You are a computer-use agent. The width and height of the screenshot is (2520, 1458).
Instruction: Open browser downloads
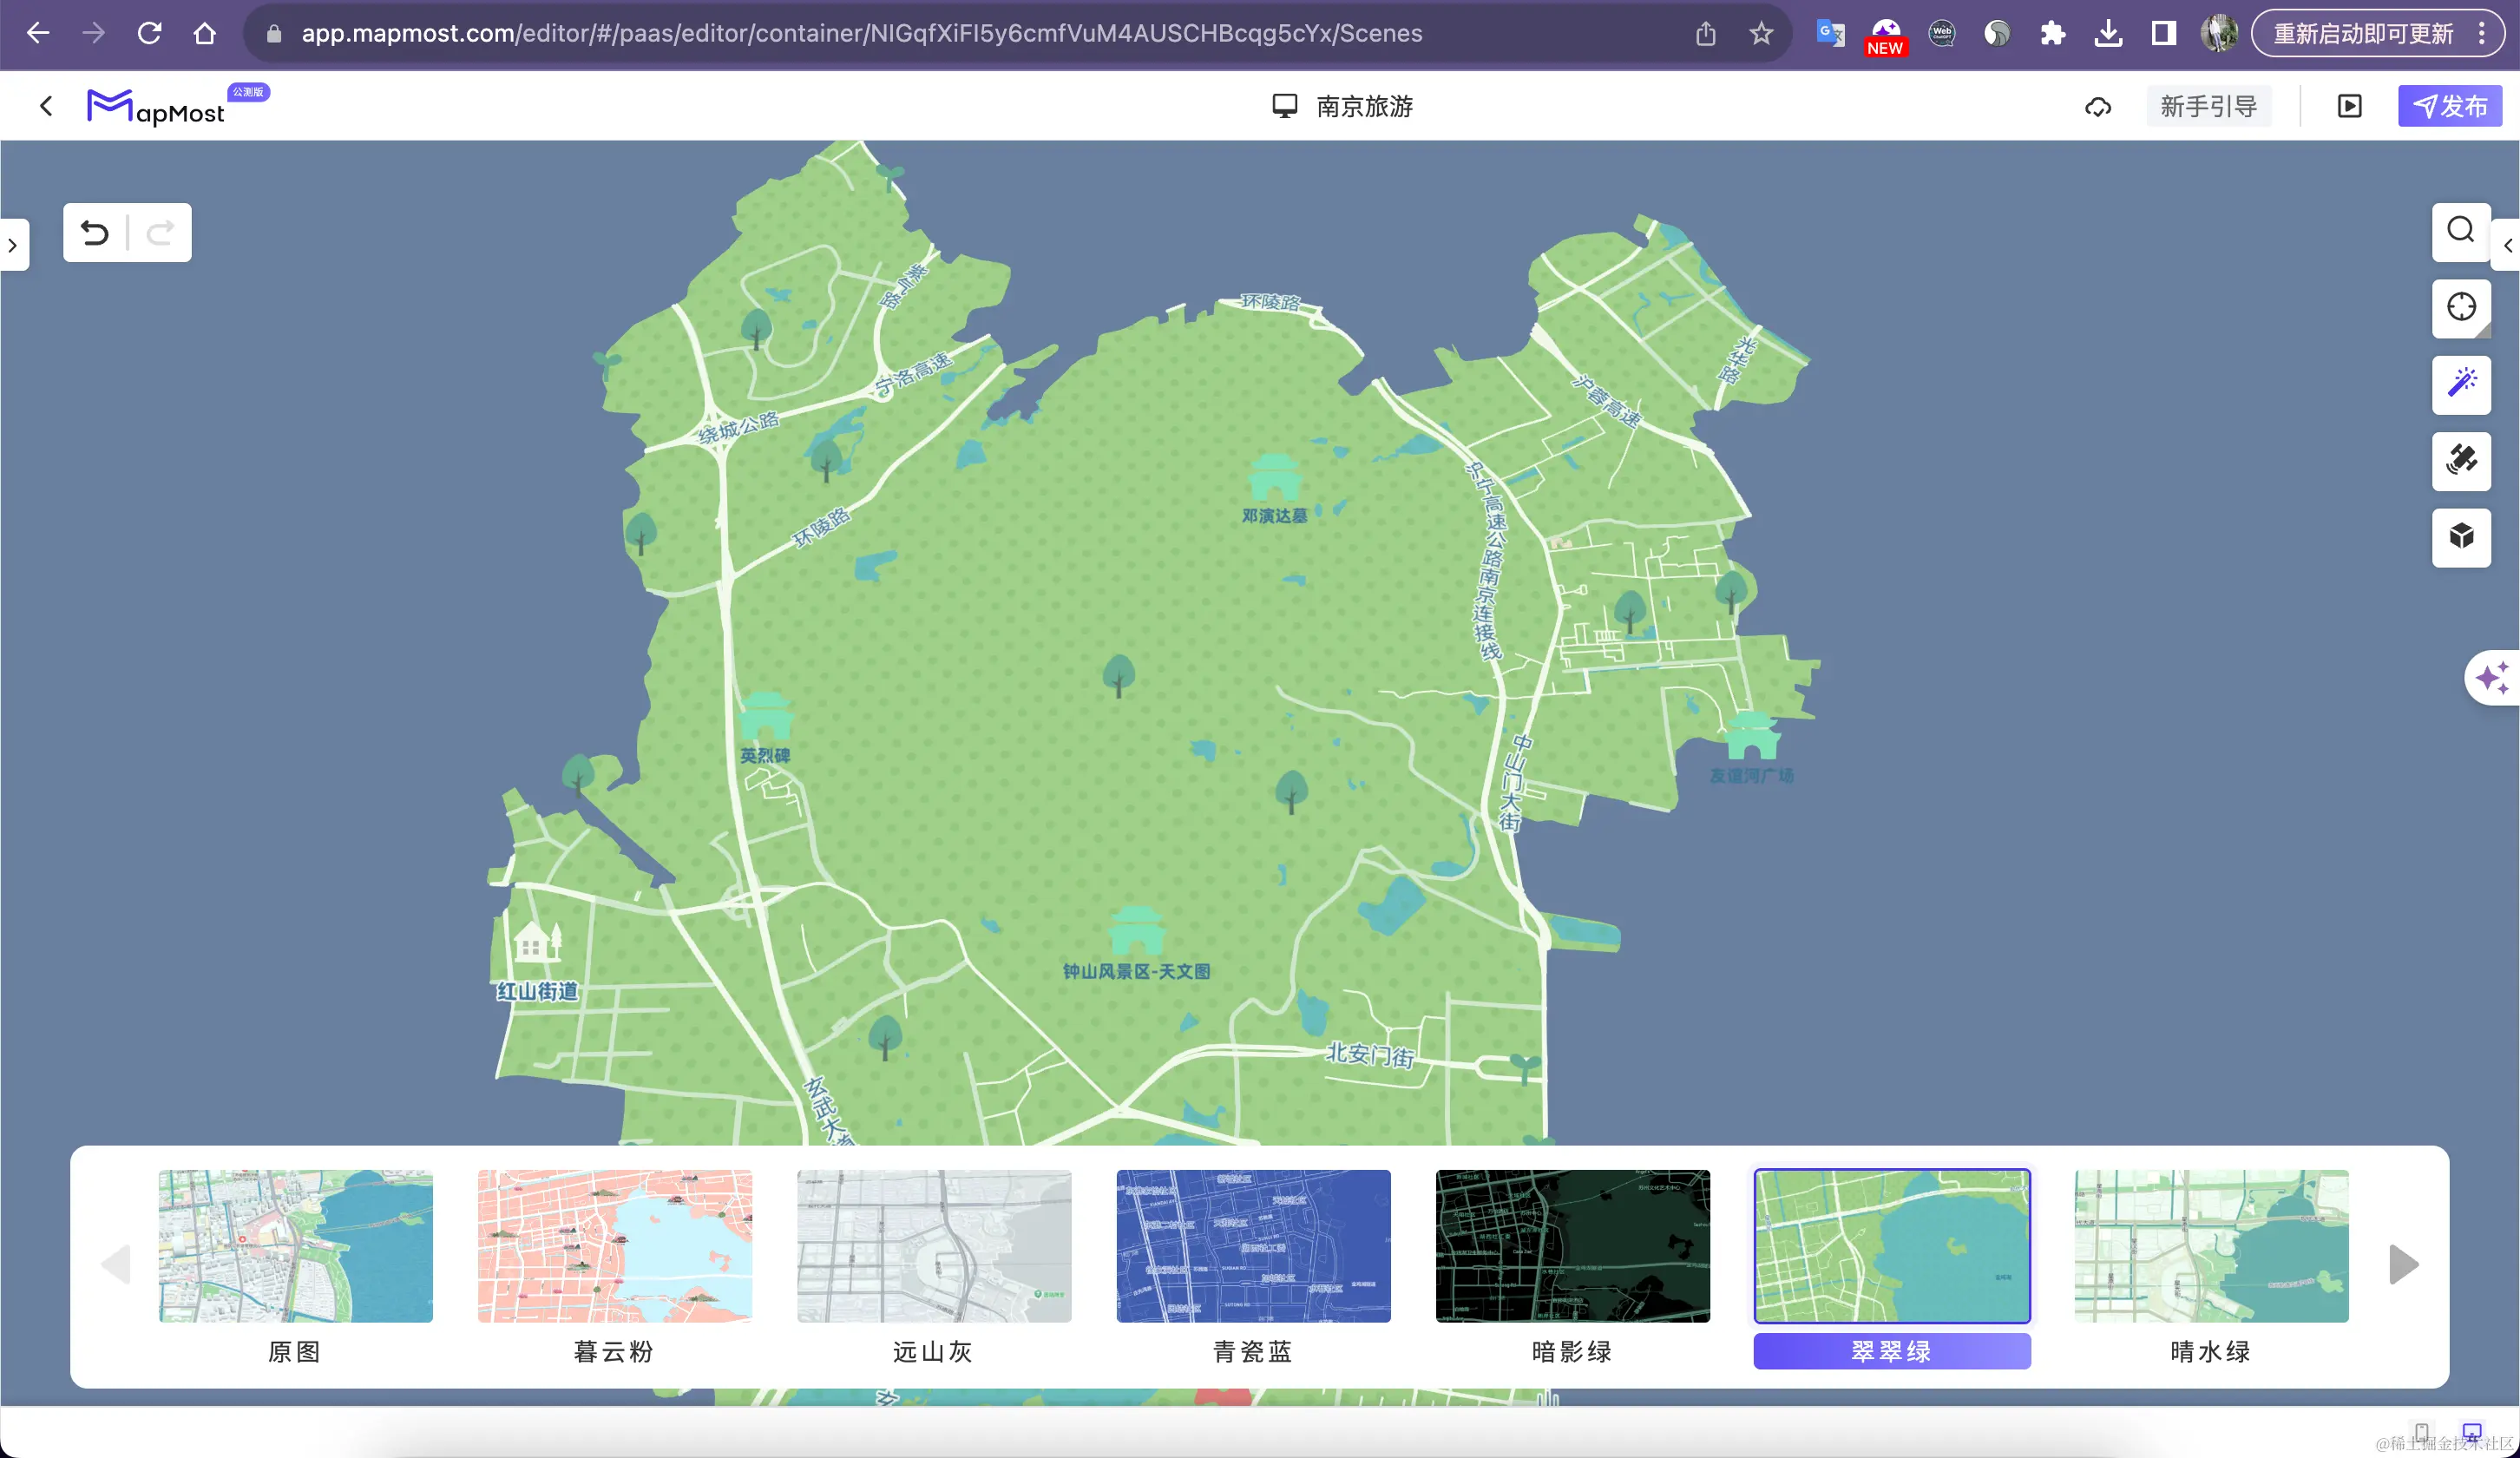click(2108, 33)
